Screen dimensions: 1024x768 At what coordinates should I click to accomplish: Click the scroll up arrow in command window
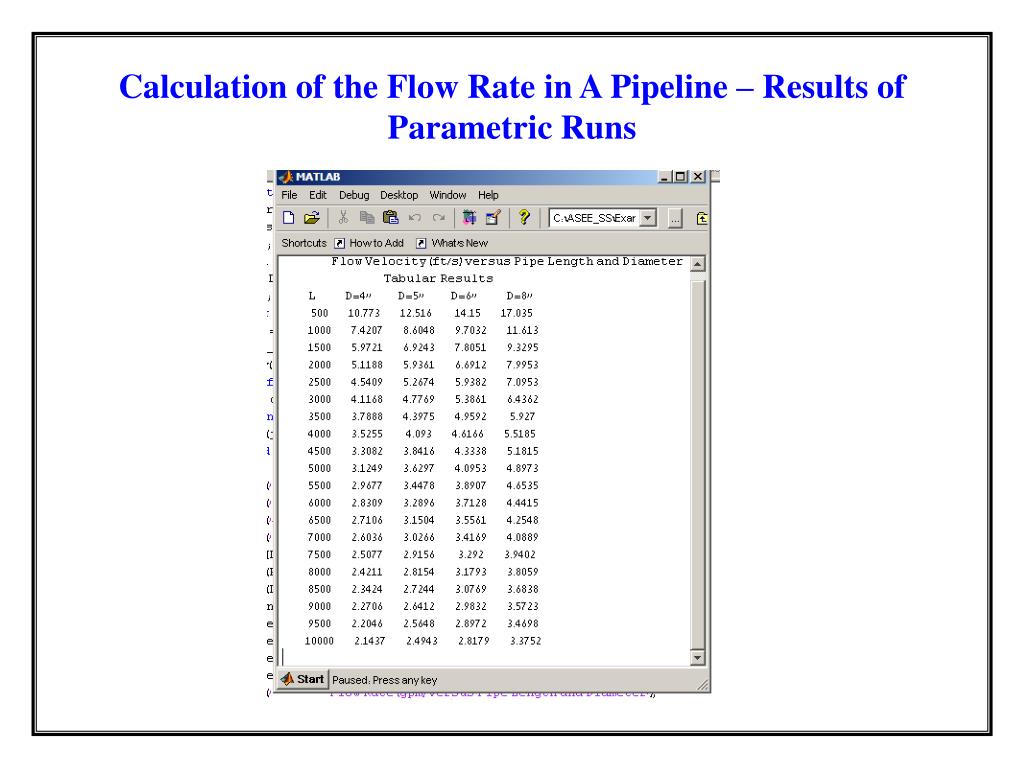[x=697, y=264]
